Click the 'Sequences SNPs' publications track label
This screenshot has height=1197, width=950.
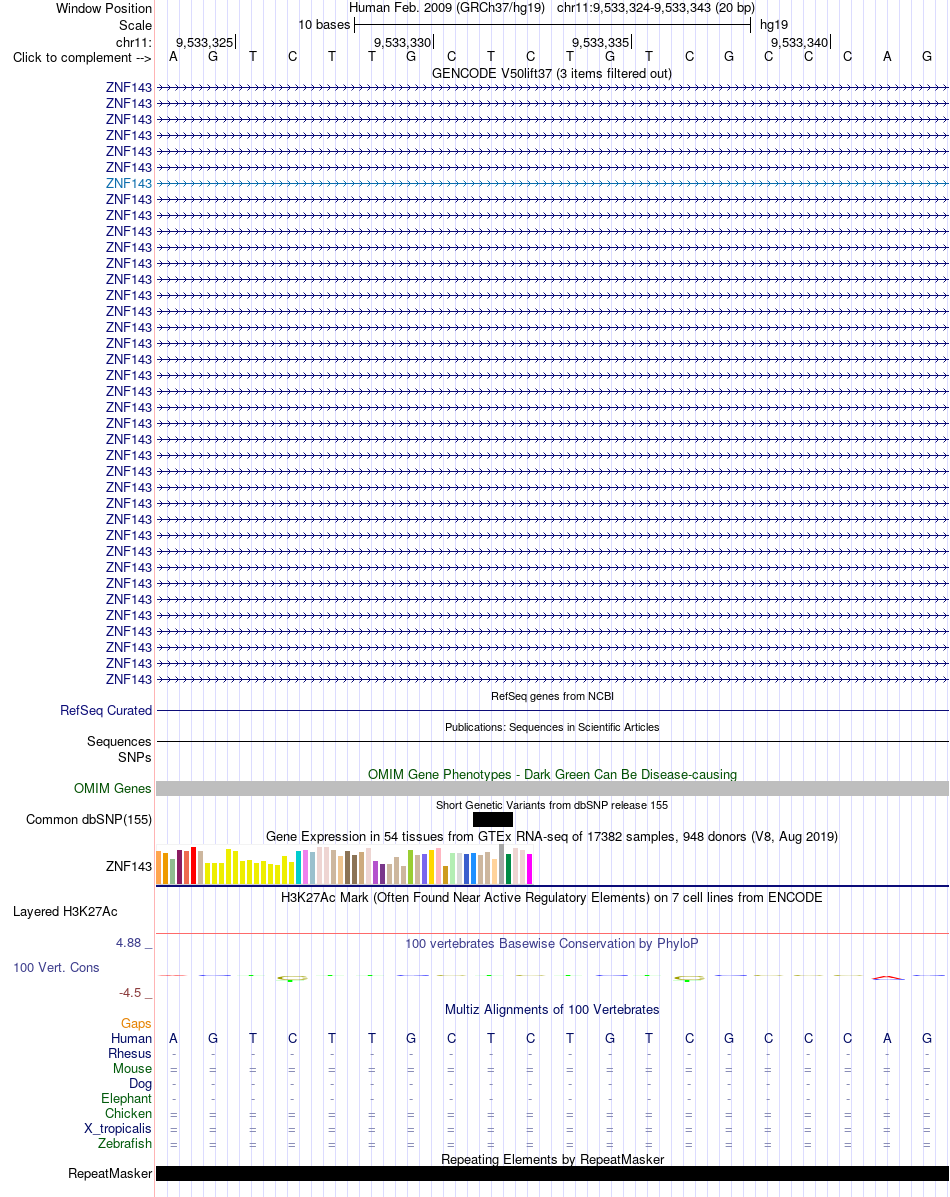point(119,749)
